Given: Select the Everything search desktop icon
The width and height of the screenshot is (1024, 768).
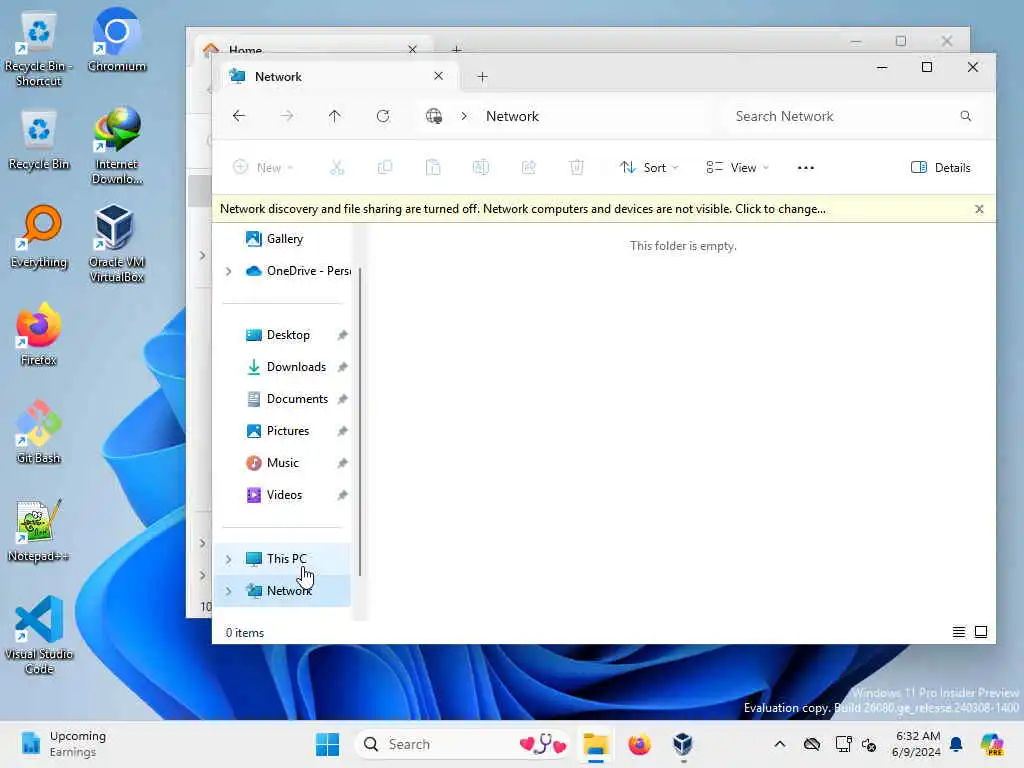Looking at the screenshot, I should tap(39, 238).
